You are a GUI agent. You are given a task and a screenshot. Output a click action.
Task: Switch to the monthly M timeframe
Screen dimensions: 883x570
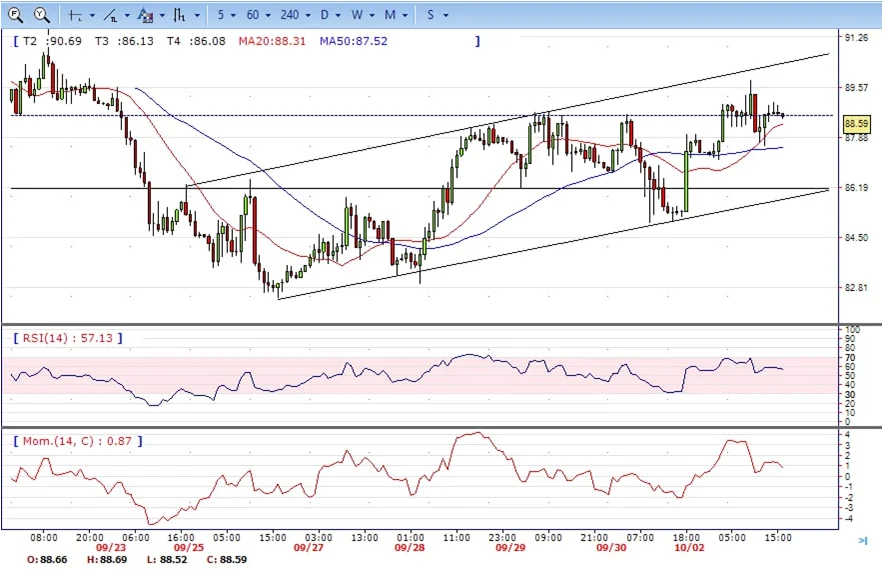coord(390,15)
